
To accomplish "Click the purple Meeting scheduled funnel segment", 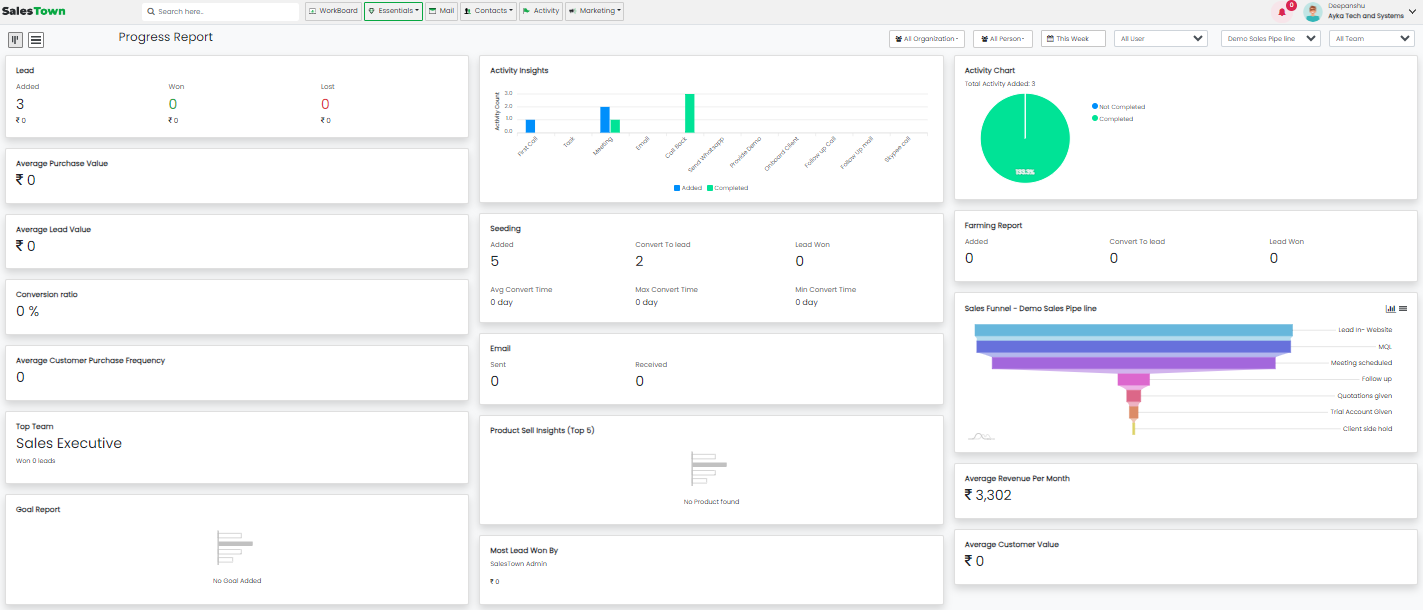I will click(1133, 363).
